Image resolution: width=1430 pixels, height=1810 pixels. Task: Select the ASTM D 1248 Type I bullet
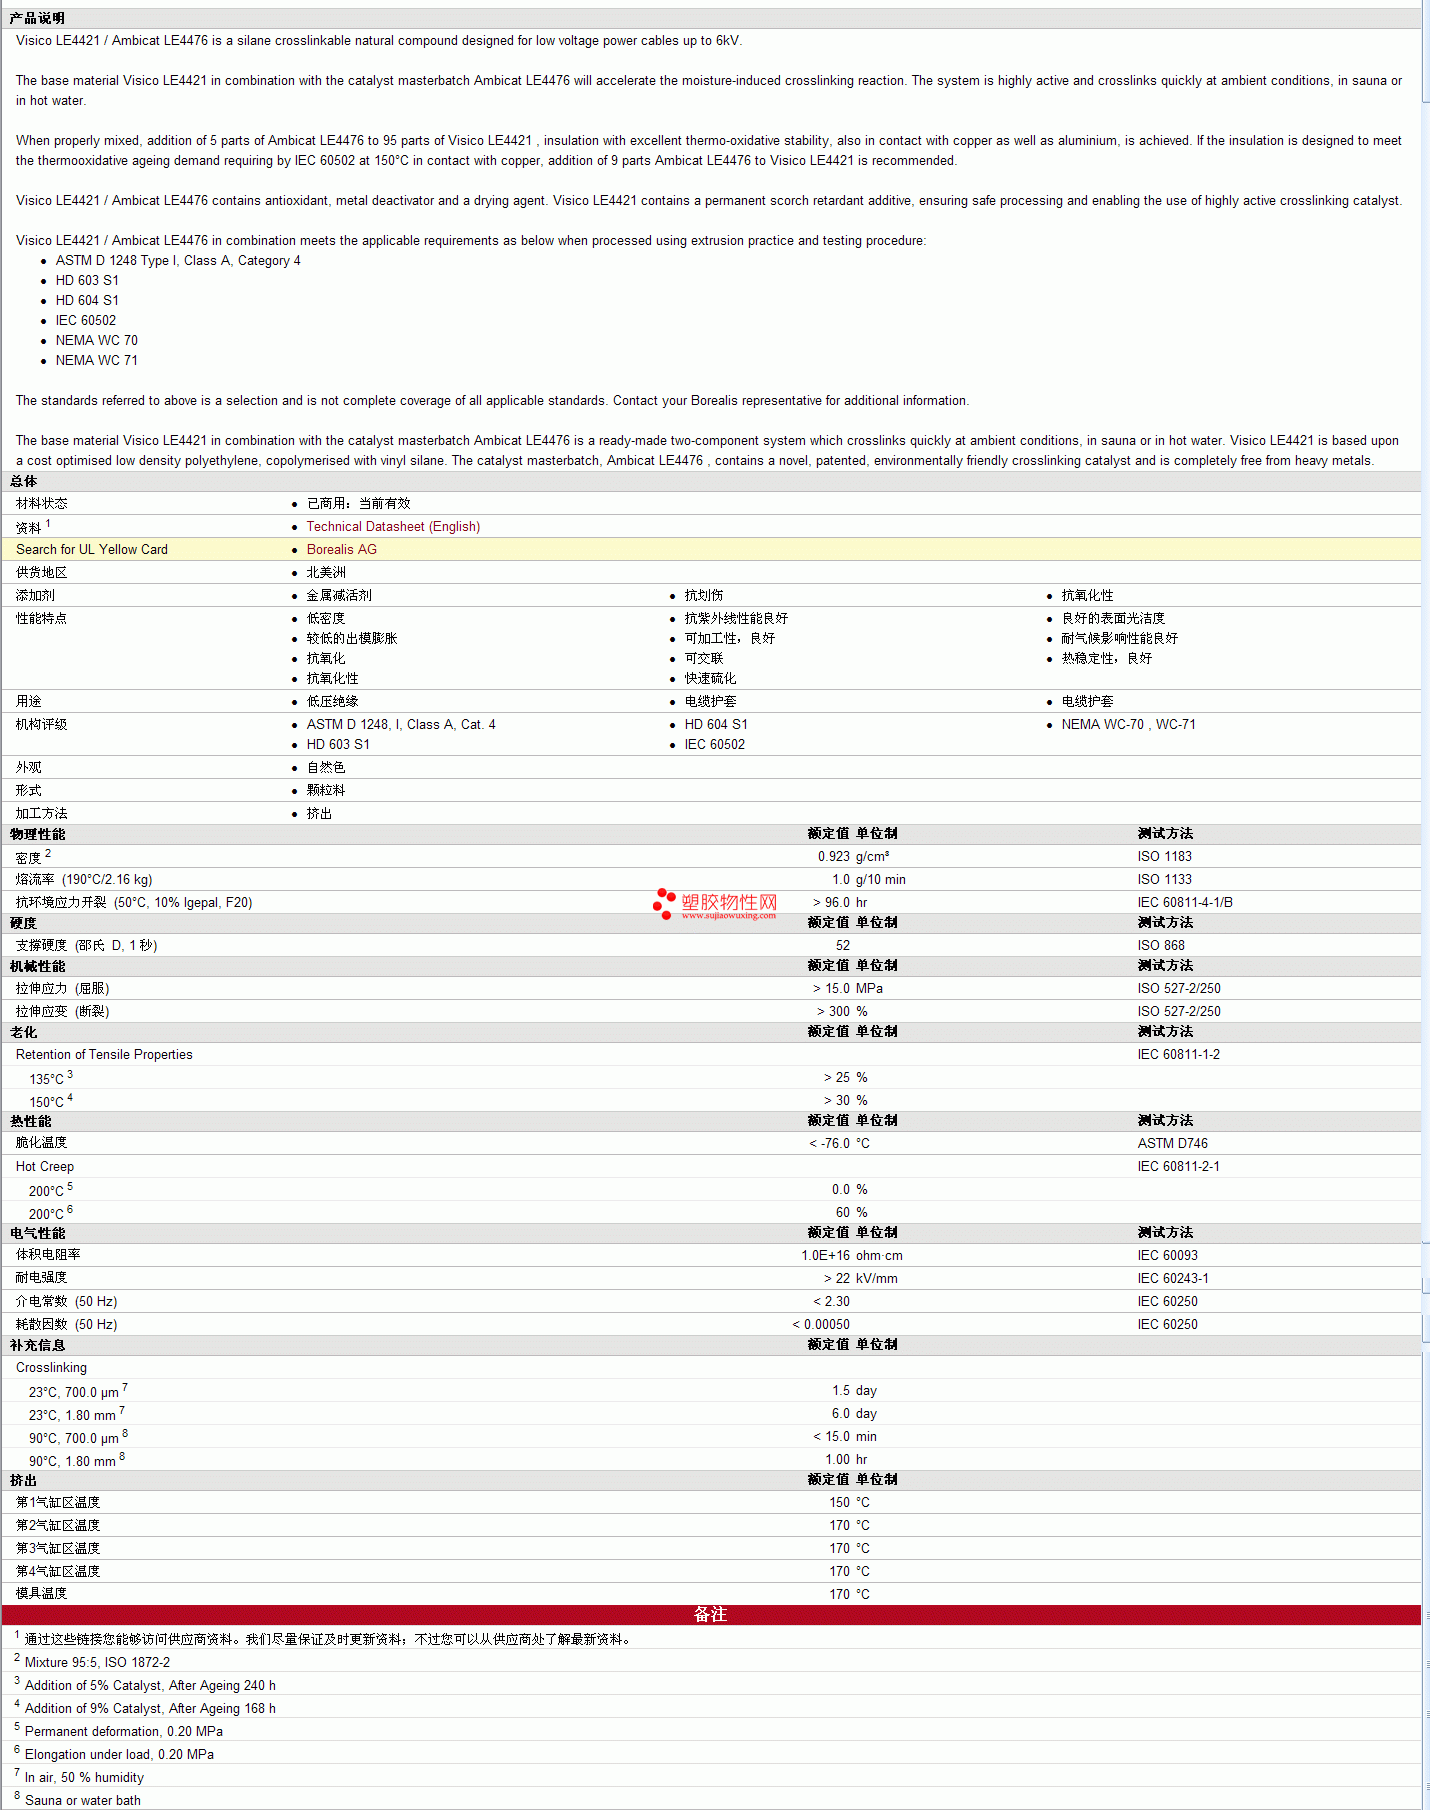point(178,260)
